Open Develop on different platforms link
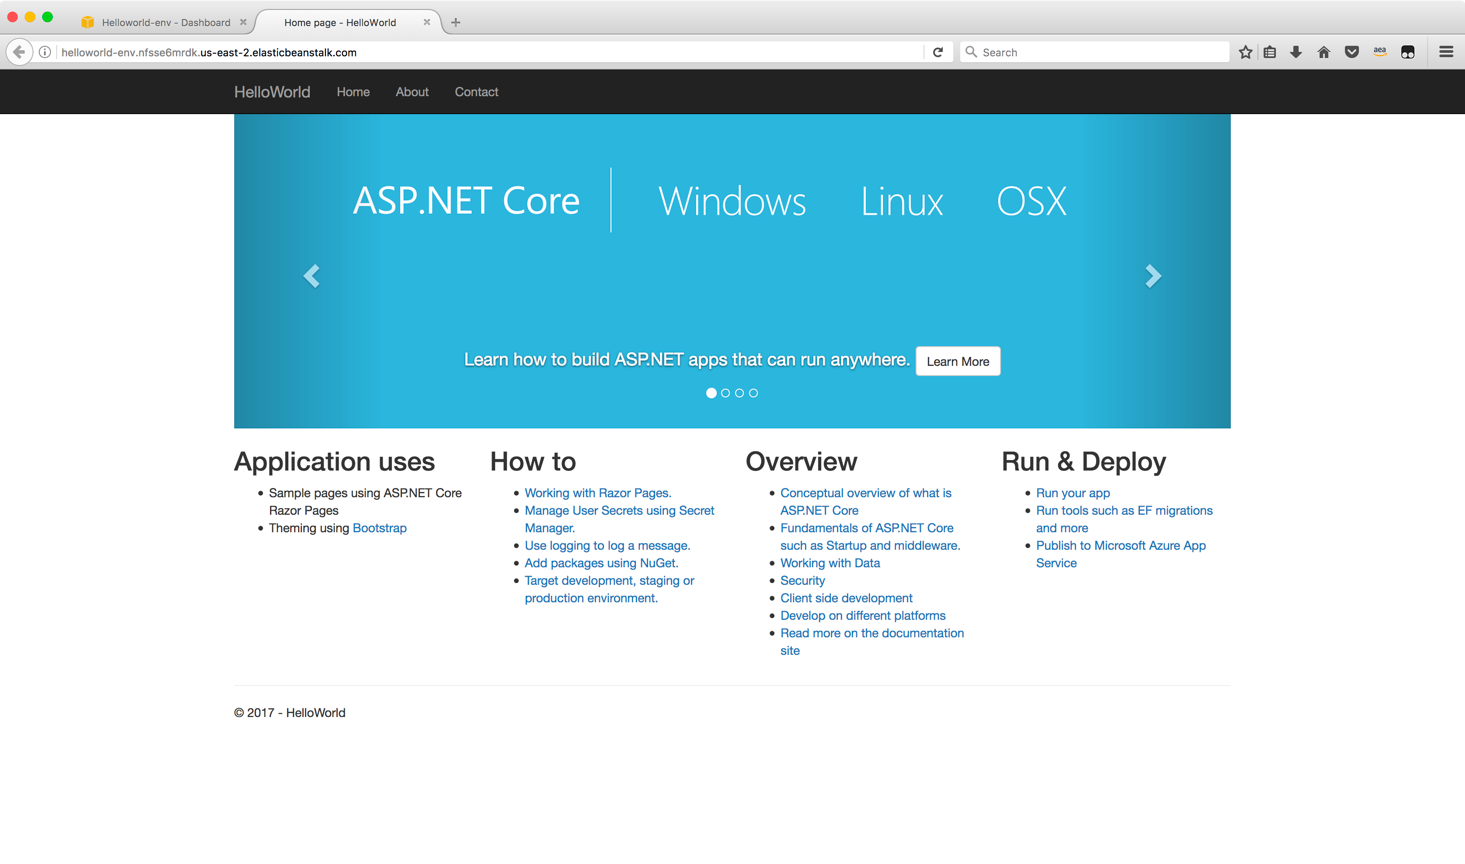Screen dimensions: 1465x864 [863, 616]
